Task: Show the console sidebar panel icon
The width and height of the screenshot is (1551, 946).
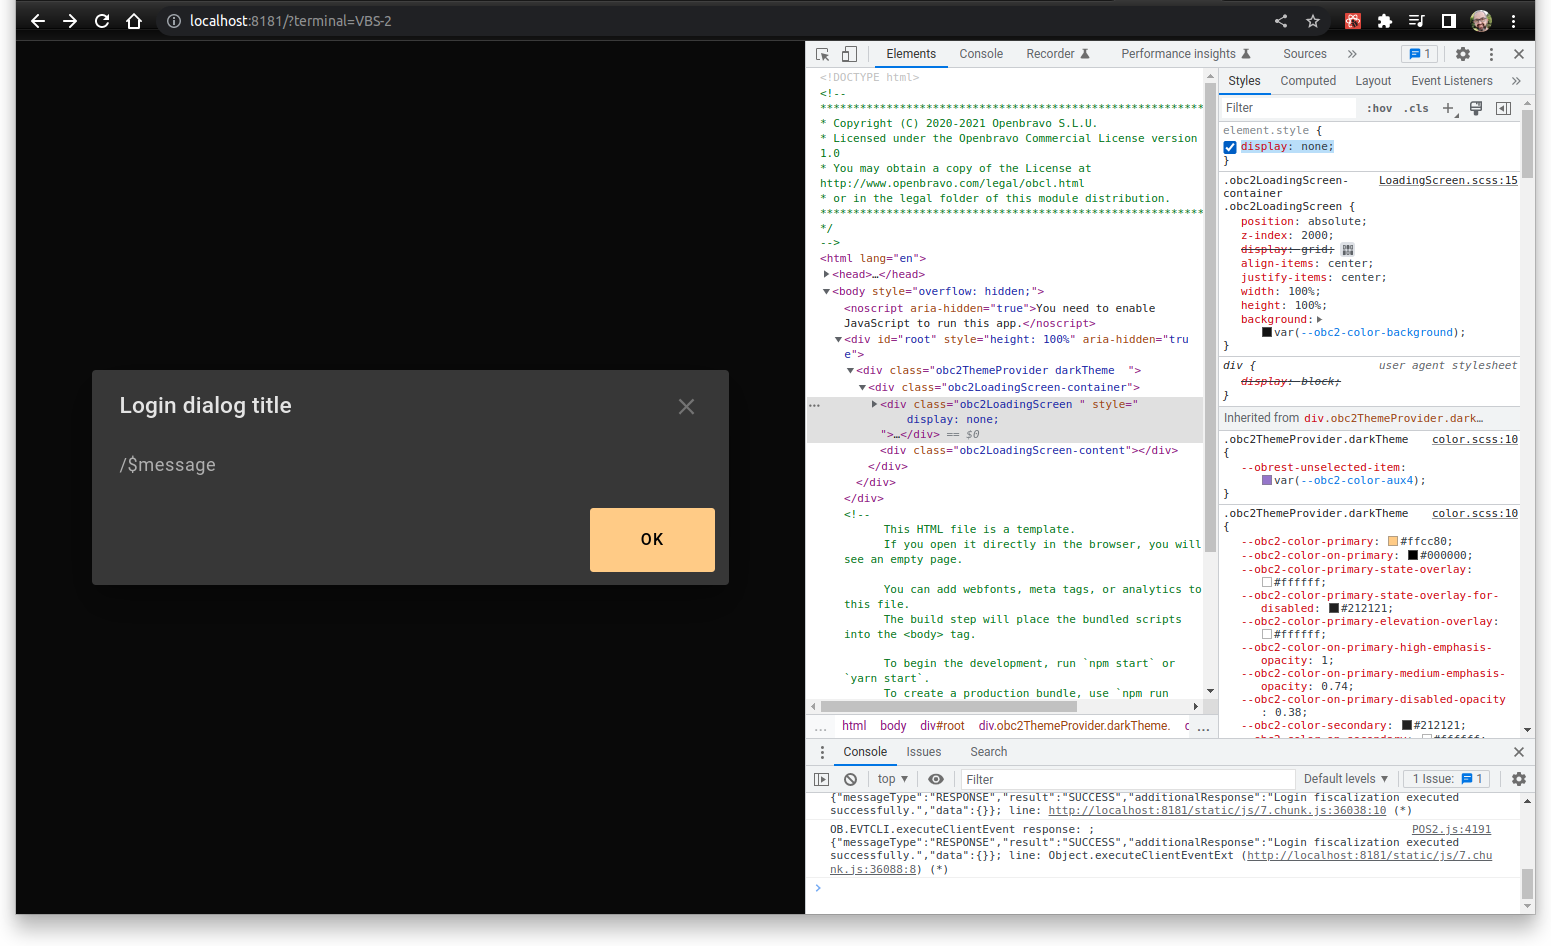Action: pos(822,779)
